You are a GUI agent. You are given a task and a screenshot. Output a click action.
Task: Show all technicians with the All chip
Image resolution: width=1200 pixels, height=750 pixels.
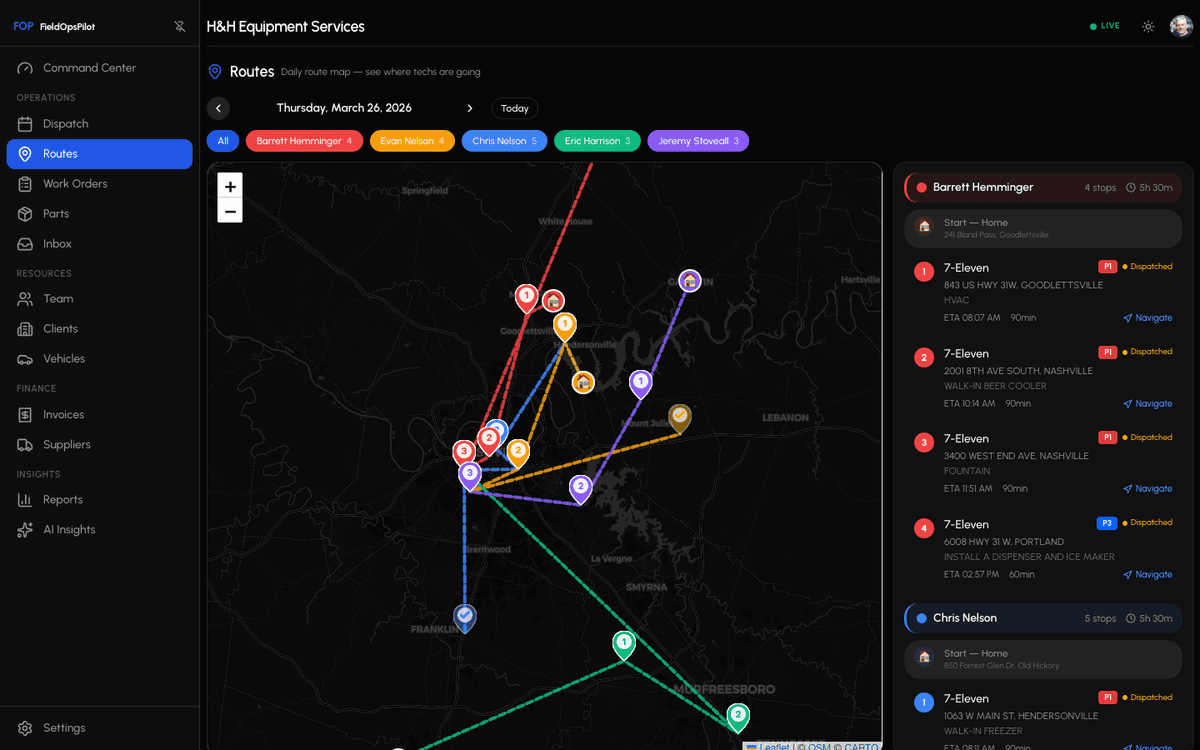pyautogui.click(x=222, y=141)
